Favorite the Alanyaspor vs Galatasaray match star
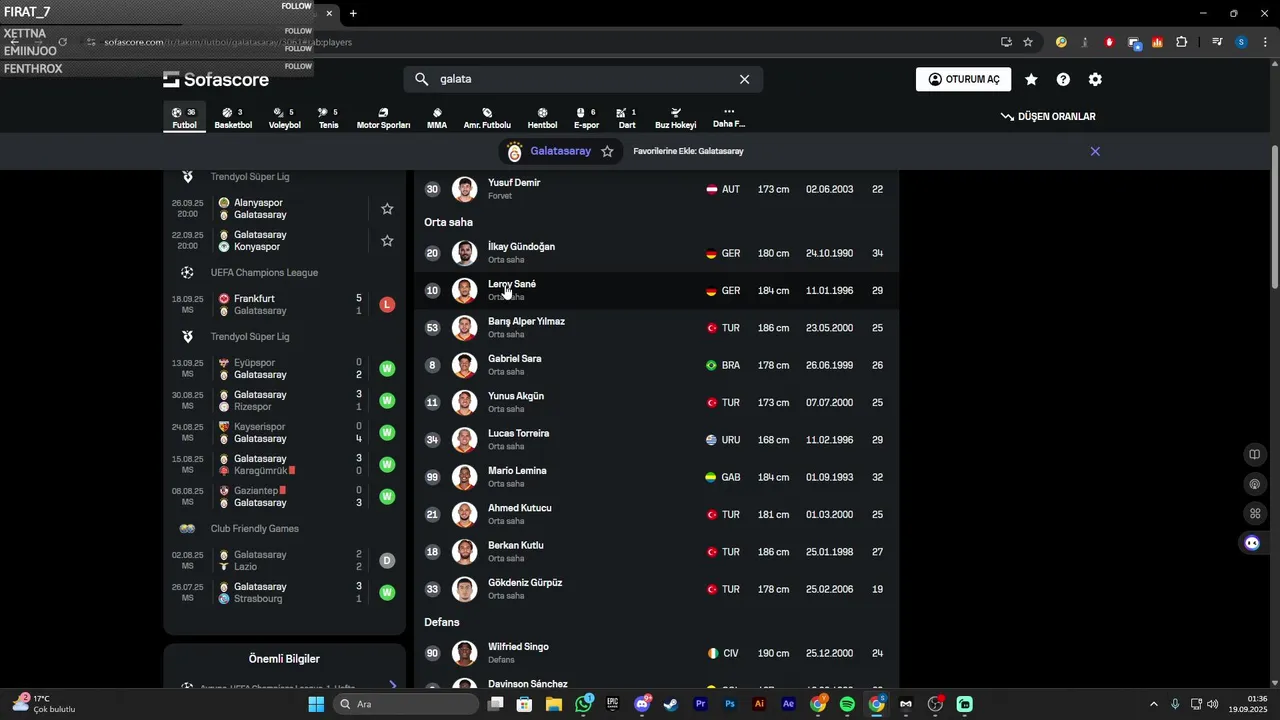This screenshot has width=1280, height=720. 387,209
